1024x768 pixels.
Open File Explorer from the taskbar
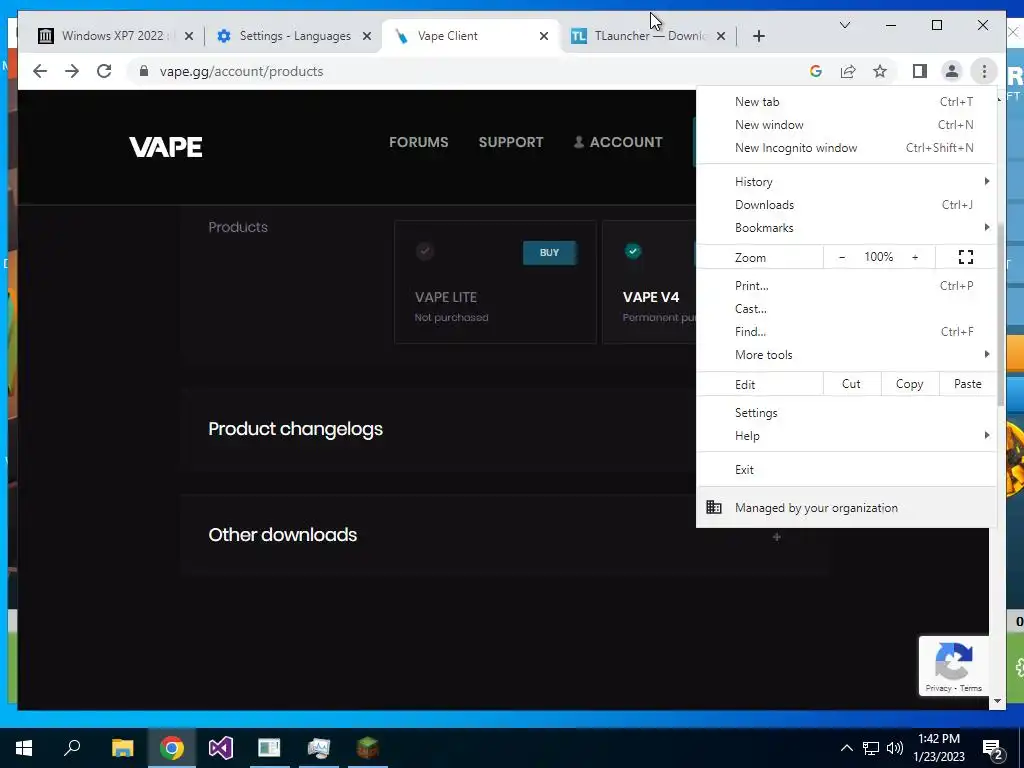(122, 748)
